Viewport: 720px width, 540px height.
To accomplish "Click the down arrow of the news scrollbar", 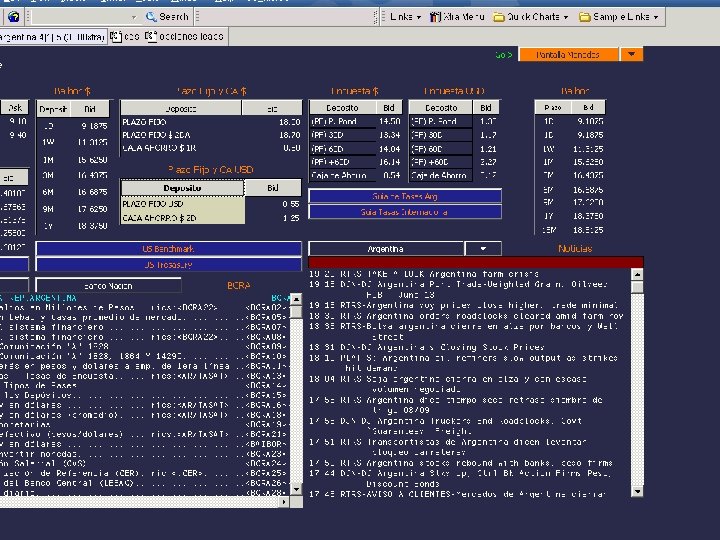I will 637,491.
